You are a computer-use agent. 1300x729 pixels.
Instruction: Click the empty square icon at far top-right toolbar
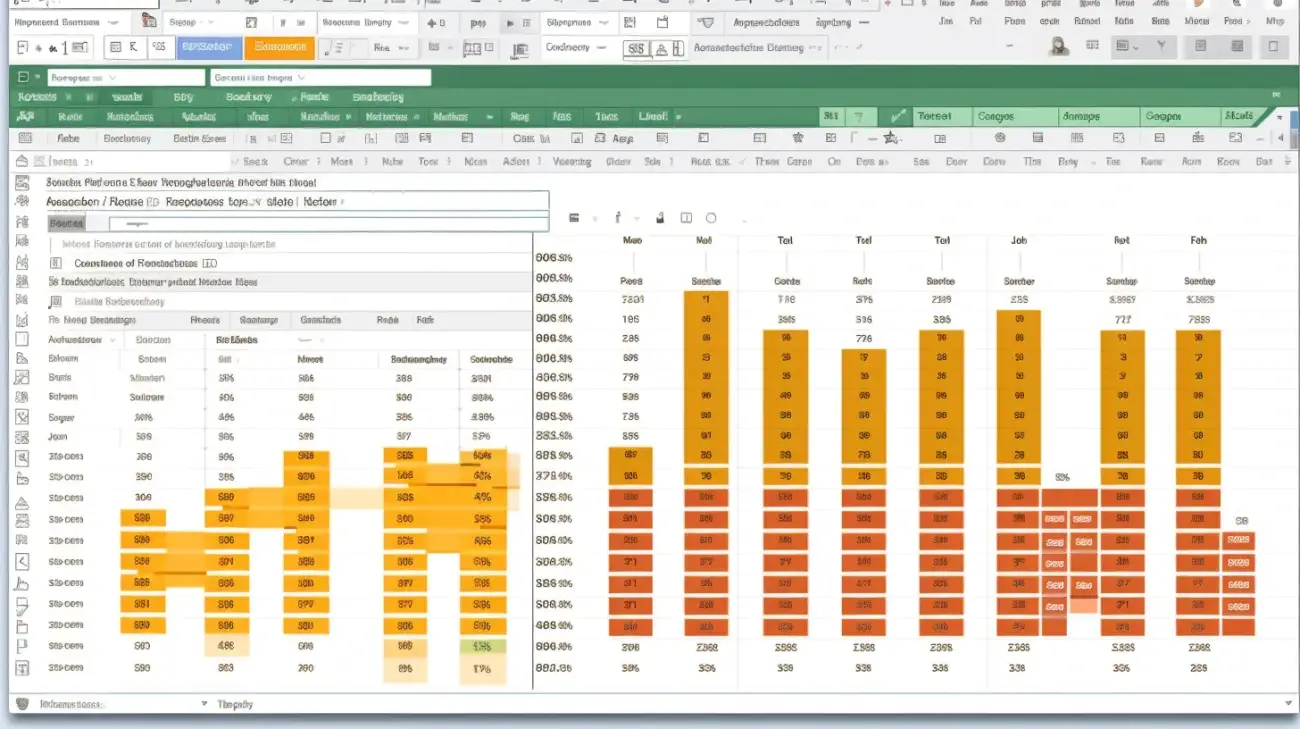1273,46
